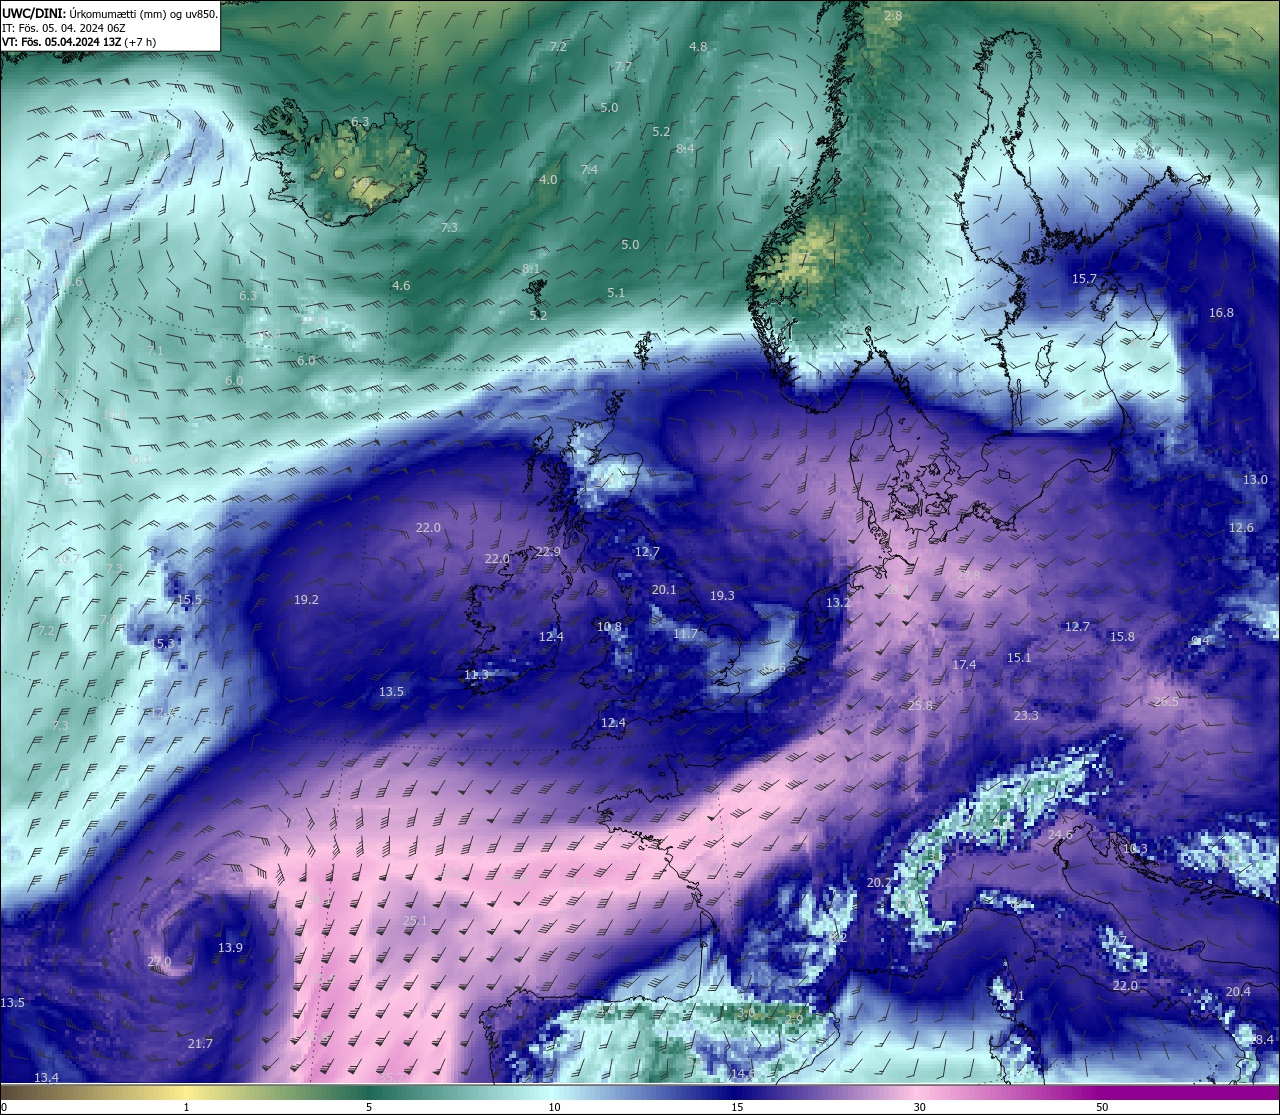This screenshot has width=1280, height=1115.
Task: Click the 20.1 value over England
Action: [x=664, y=590]
